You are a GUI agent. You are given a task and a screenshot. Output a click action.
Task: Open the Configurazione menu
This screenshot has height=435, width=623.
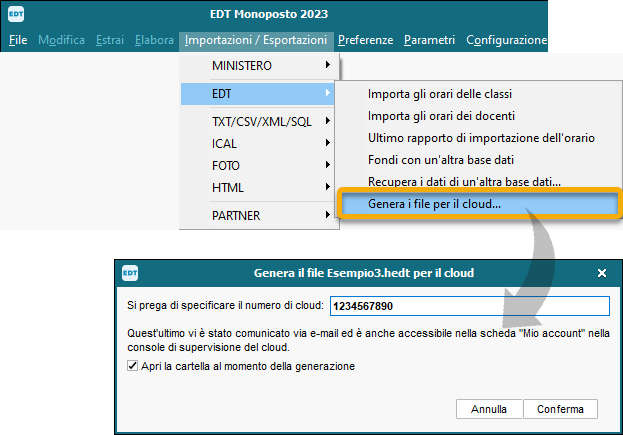pyautogui.click(x=506, y=40)
